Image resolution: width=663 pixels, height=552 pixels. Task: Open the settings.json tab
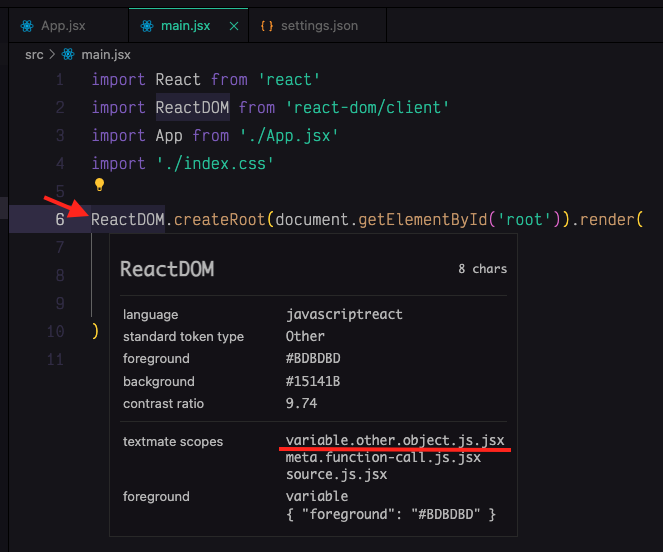[319, 24]
